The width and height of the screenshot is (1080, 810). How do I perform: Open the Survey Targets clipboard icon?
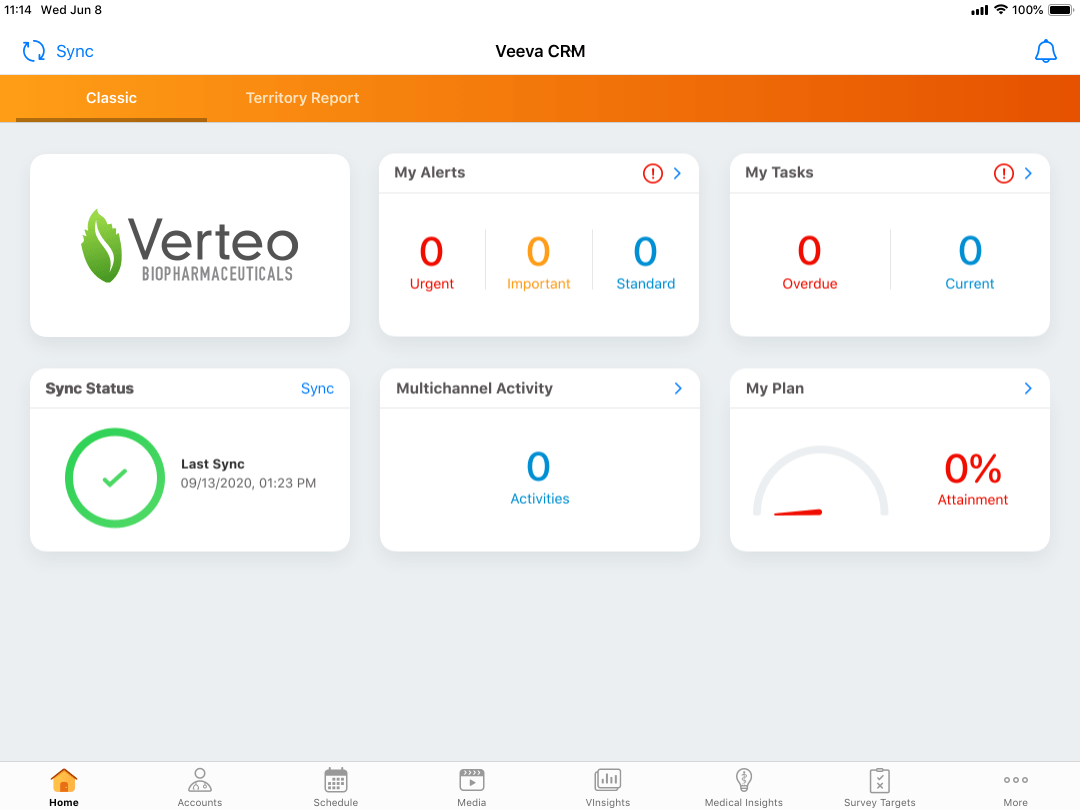(x=880, y=780)
